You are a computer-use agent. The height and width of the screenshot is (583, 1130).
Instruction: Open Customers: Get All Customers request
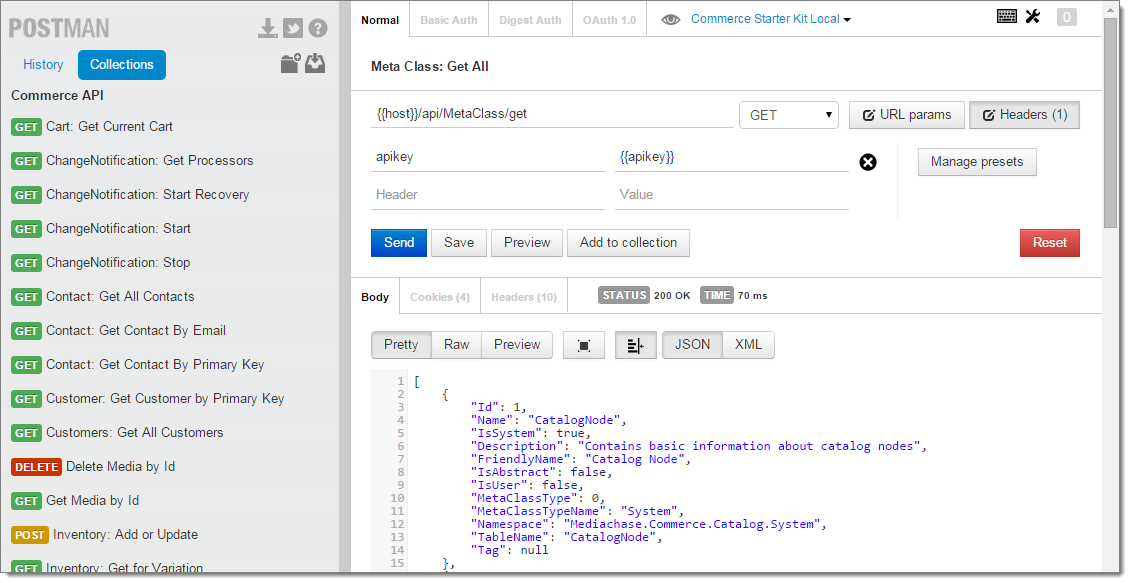pos(135,432)
